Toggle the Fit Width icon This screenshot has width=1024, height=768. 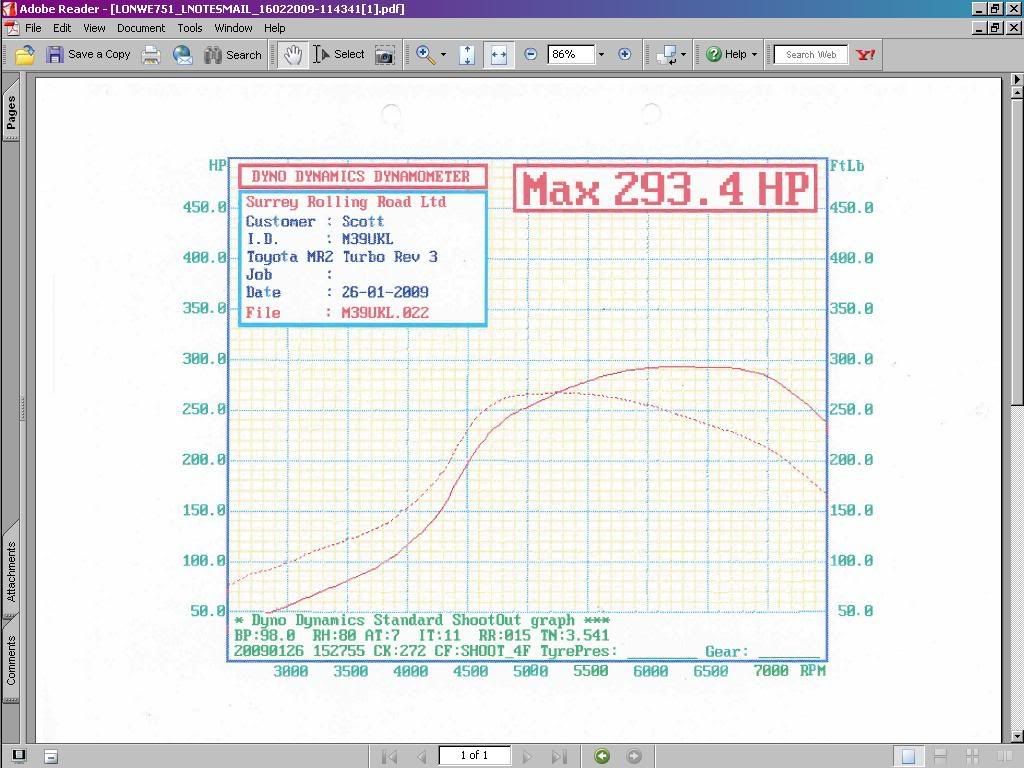pos(498,55)
